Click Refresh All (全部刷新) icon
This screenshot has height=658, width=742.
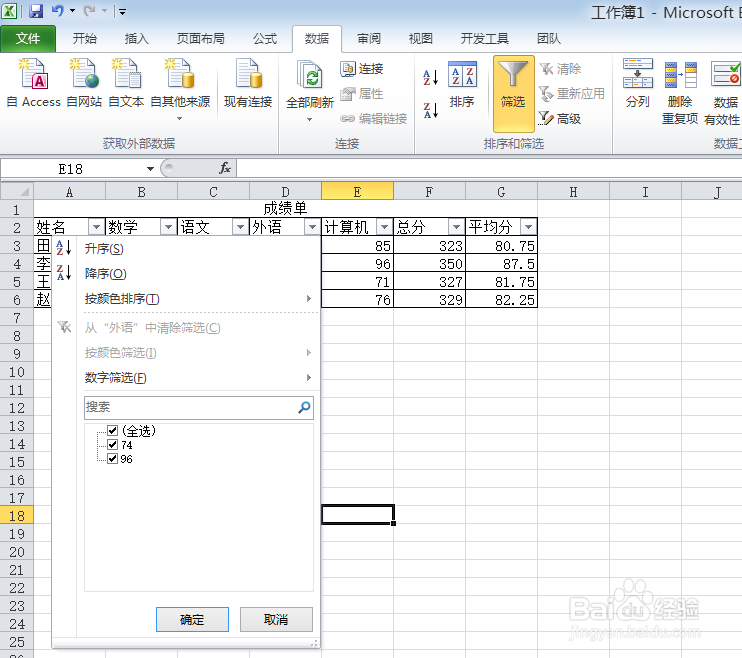click(310, 75)
